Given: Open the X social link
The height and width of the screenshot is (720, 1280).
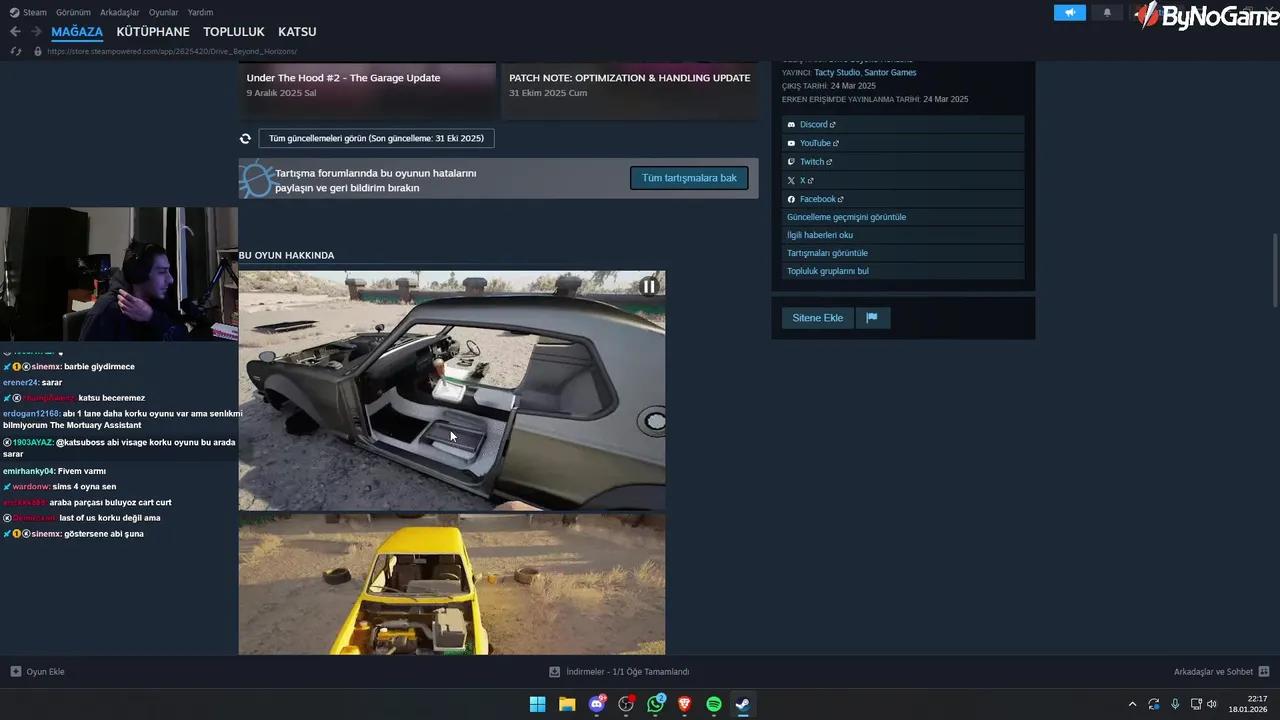Looking at the screenshot, I should pos(903,181).
